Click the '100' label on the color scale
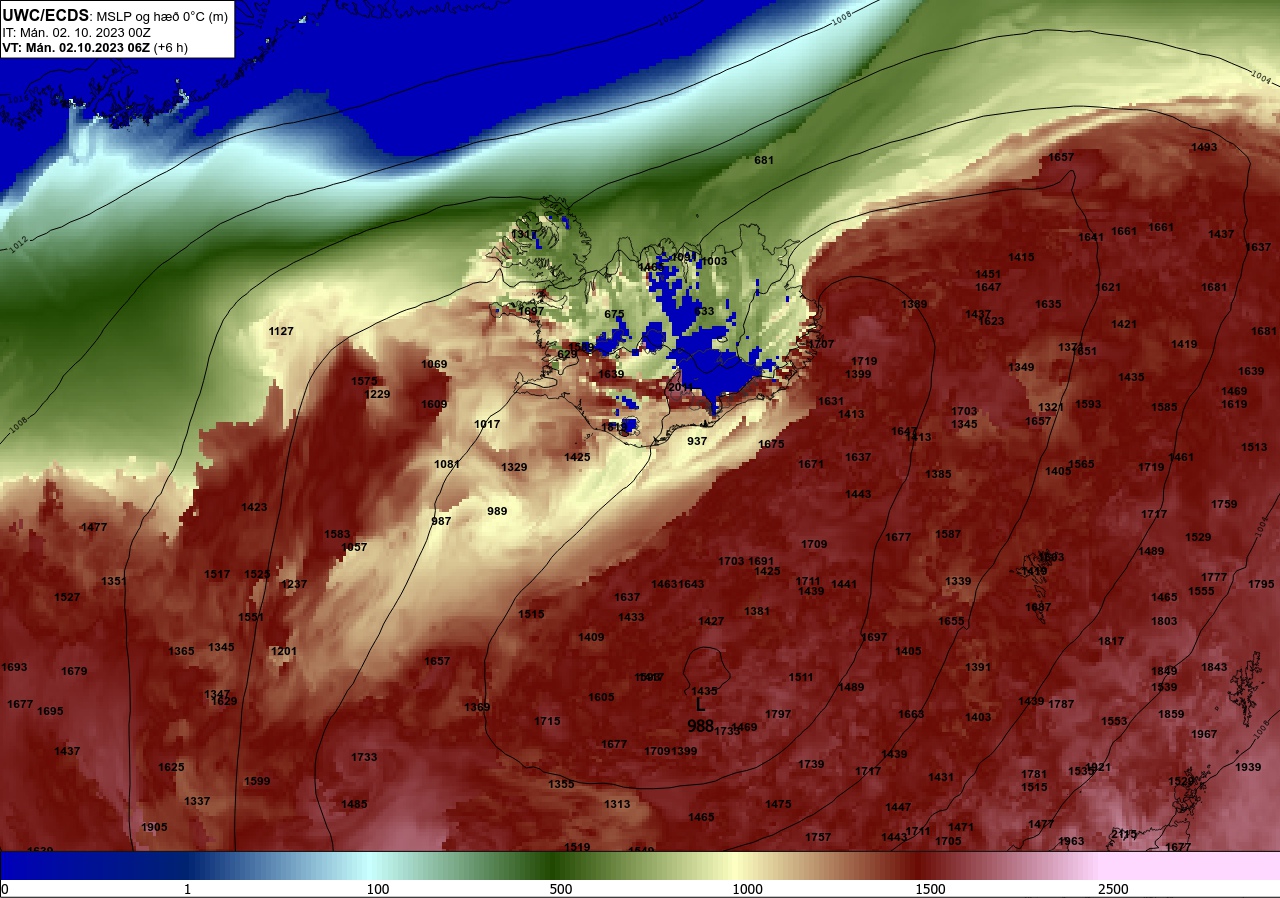Viewport: 1280px width, 898px height. coord(378,889)
